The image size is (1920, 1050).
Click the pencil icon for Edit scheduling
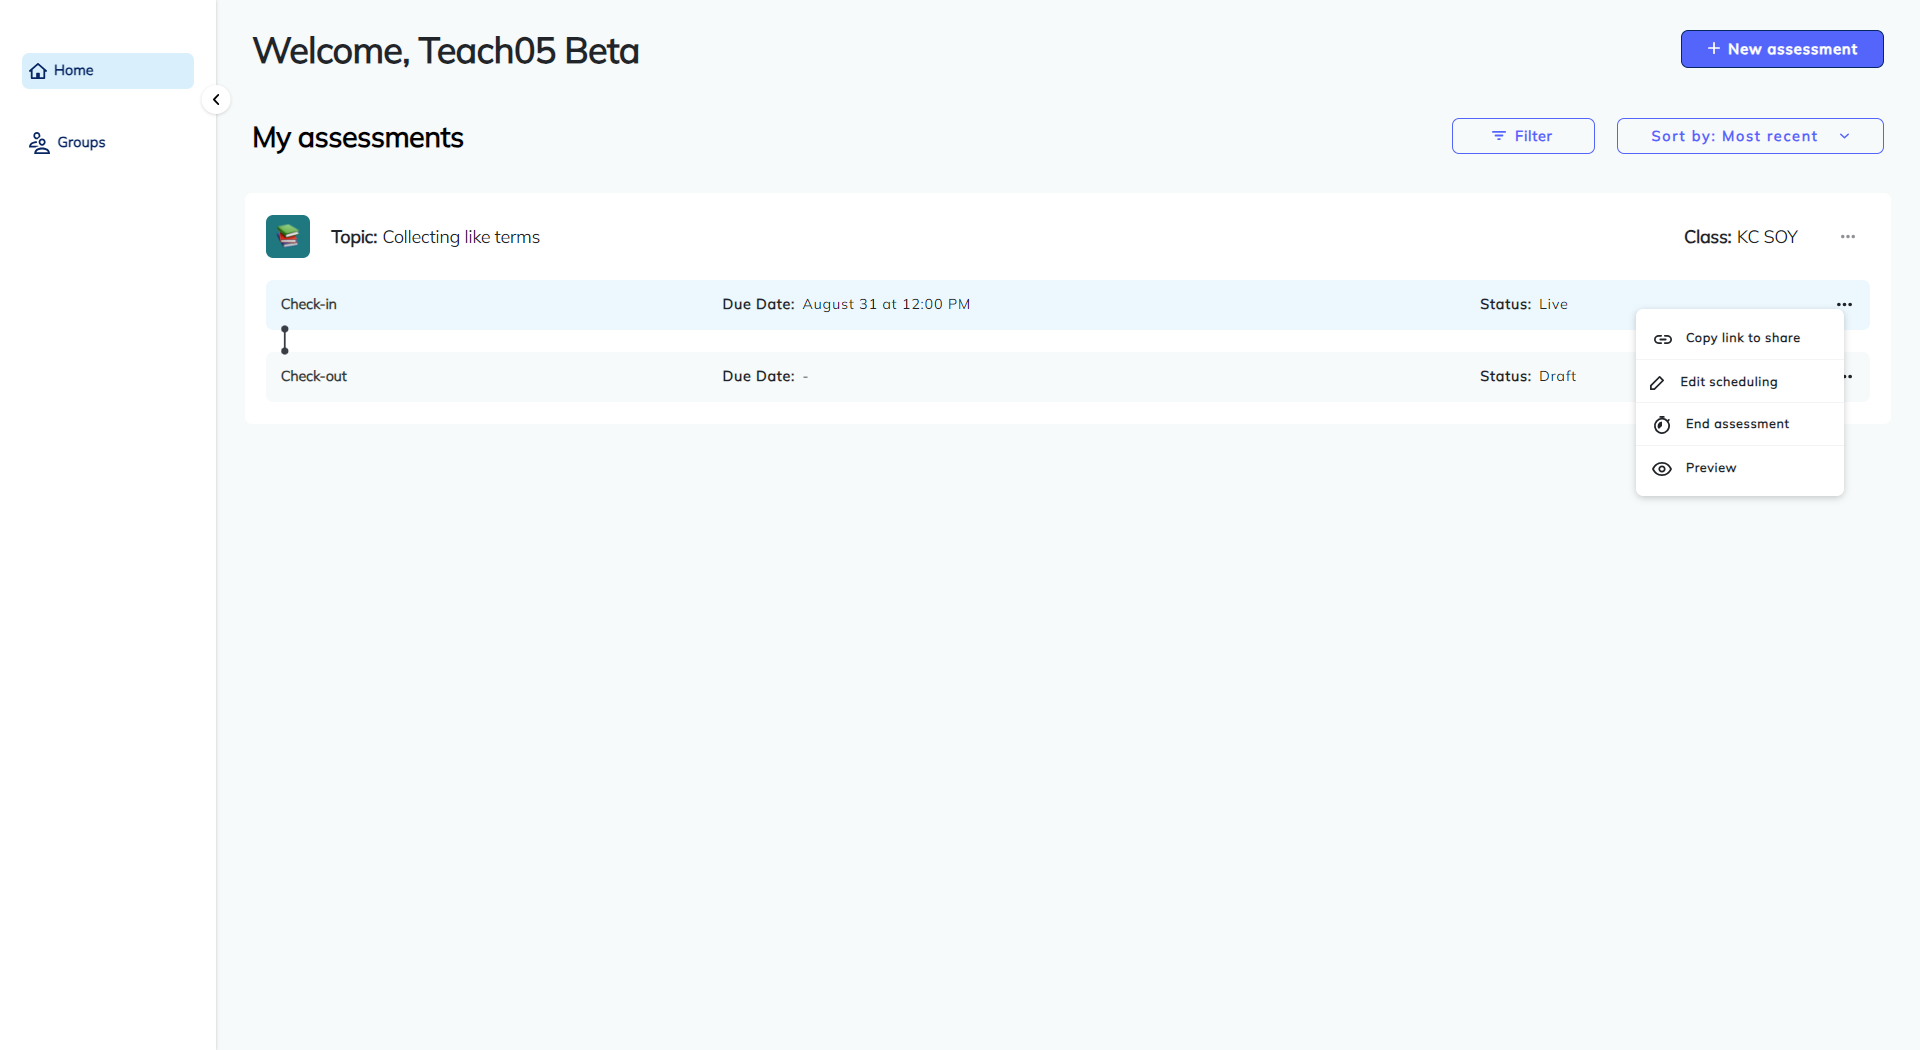[1657, 383]
